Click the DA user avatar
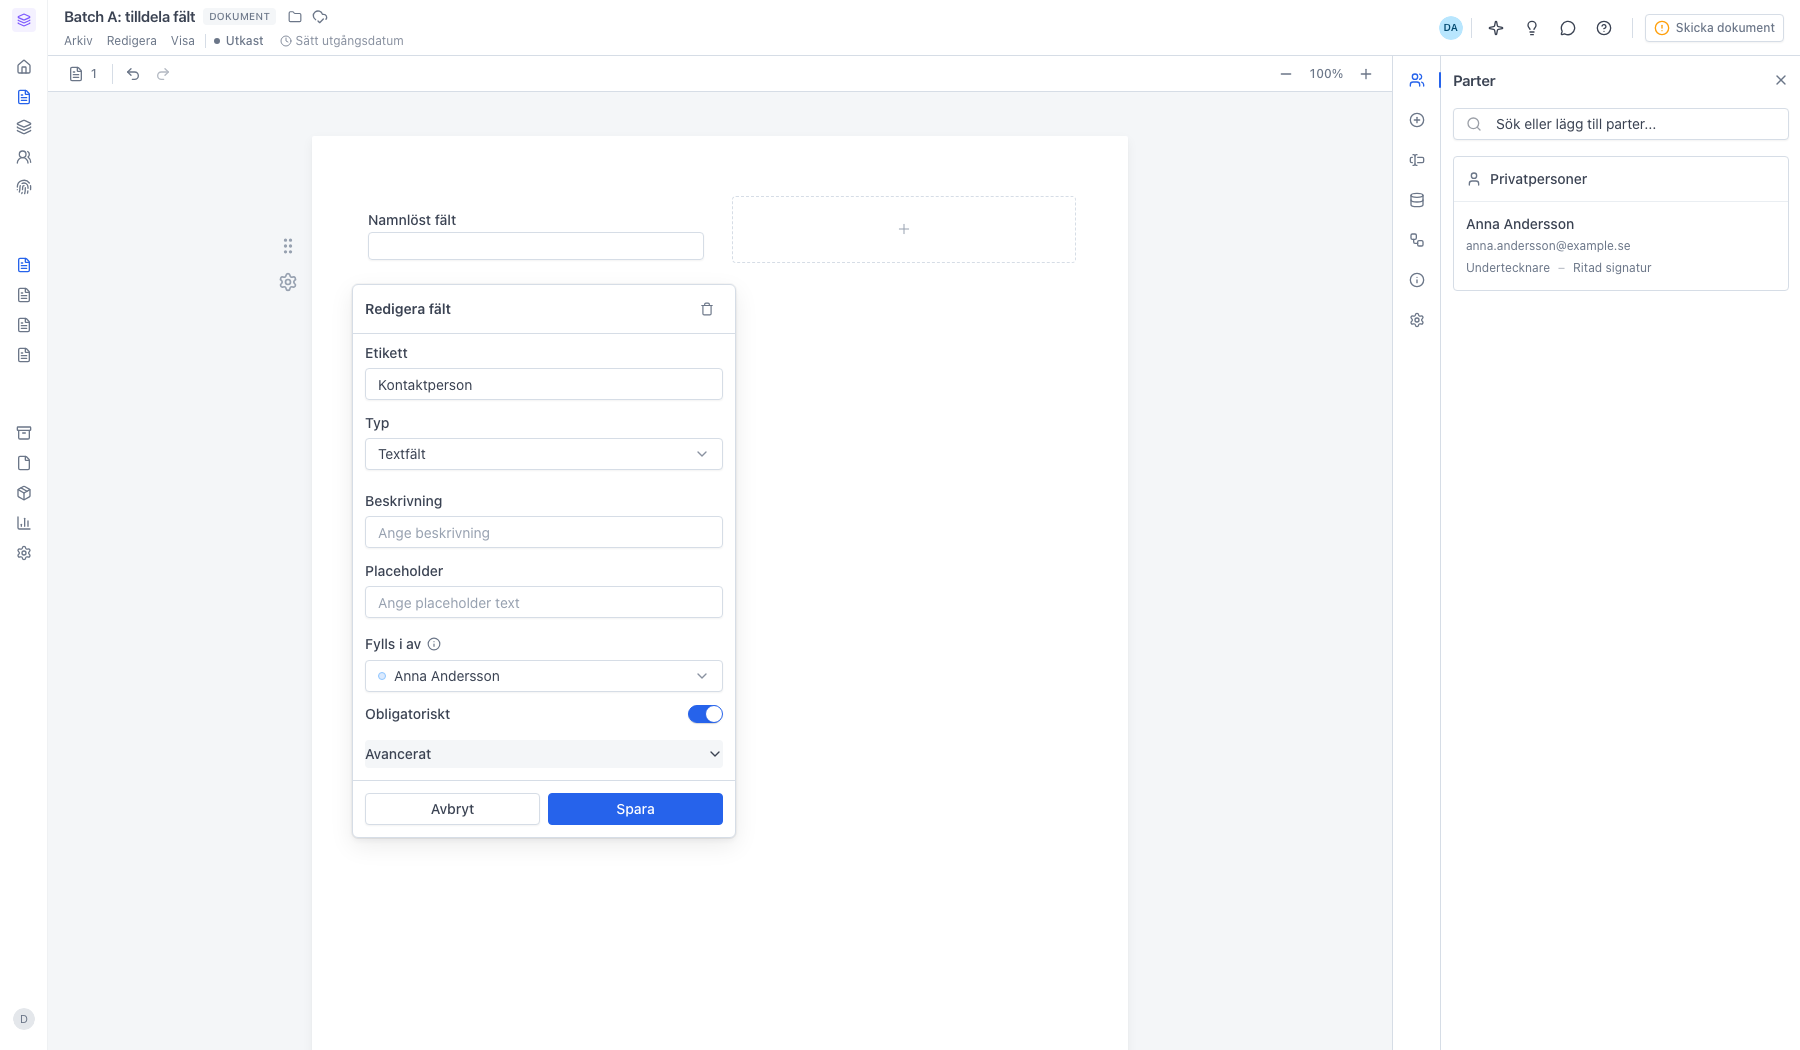This screenshot has width=1800, height=1050. pos(1451,28)
